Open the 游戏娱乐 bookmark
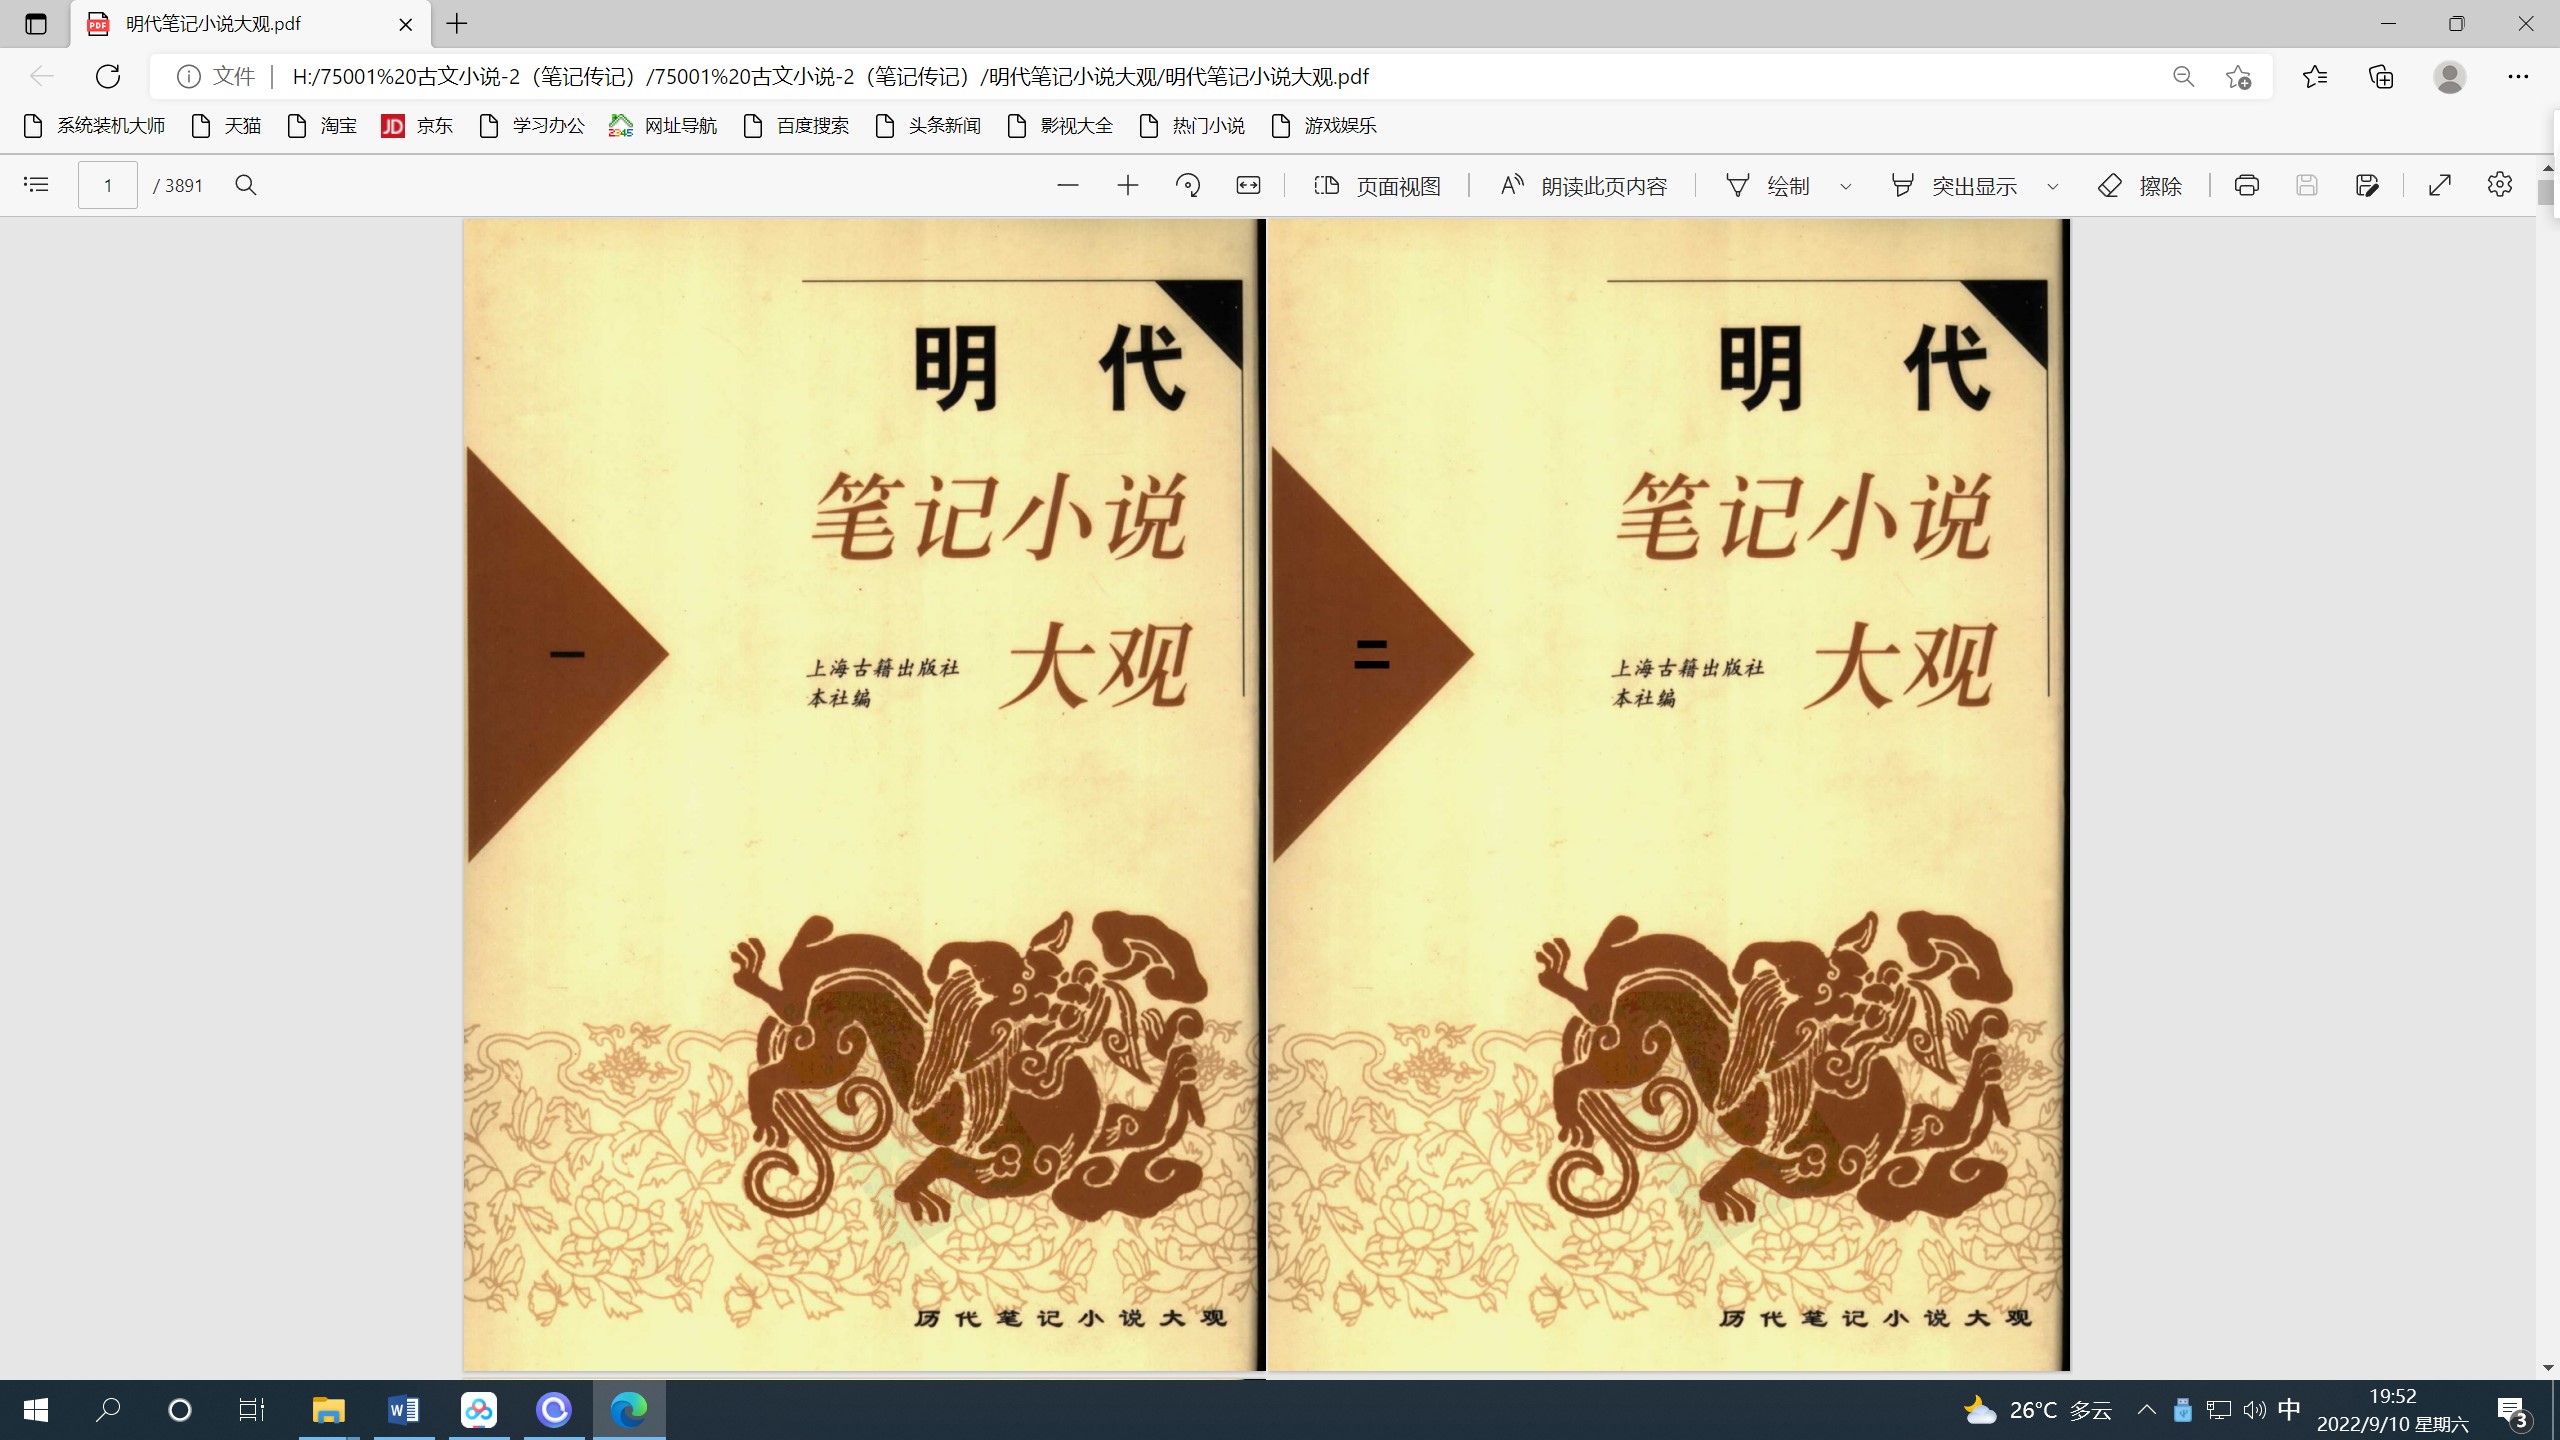Screen dimensions: 2560x1440 pyautogui.click(x=1324, y=126)
